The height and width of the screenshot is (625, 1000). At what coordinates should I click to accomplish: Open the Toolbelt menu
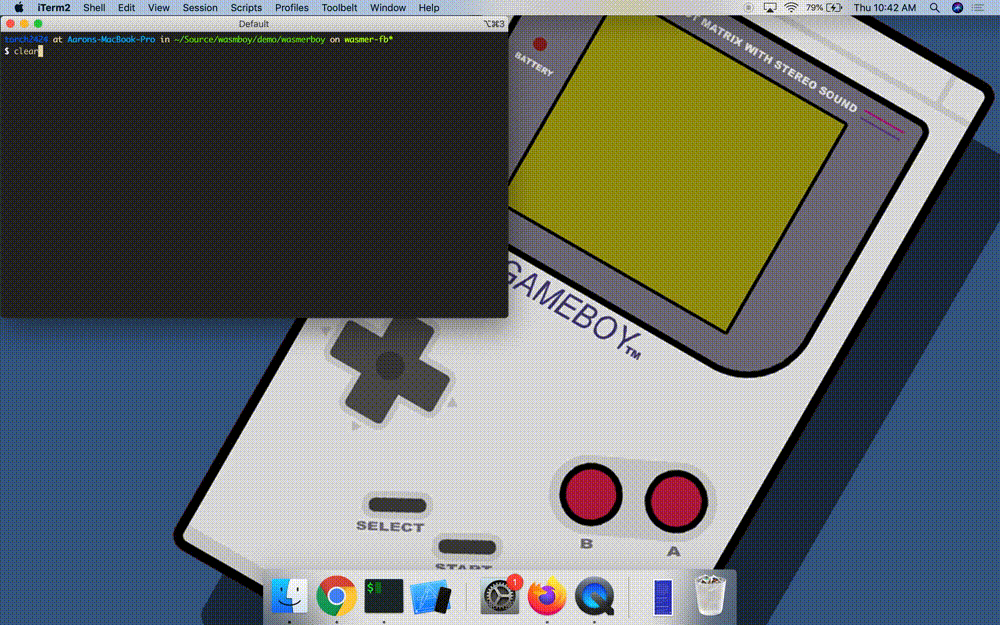tap(339, 8)
